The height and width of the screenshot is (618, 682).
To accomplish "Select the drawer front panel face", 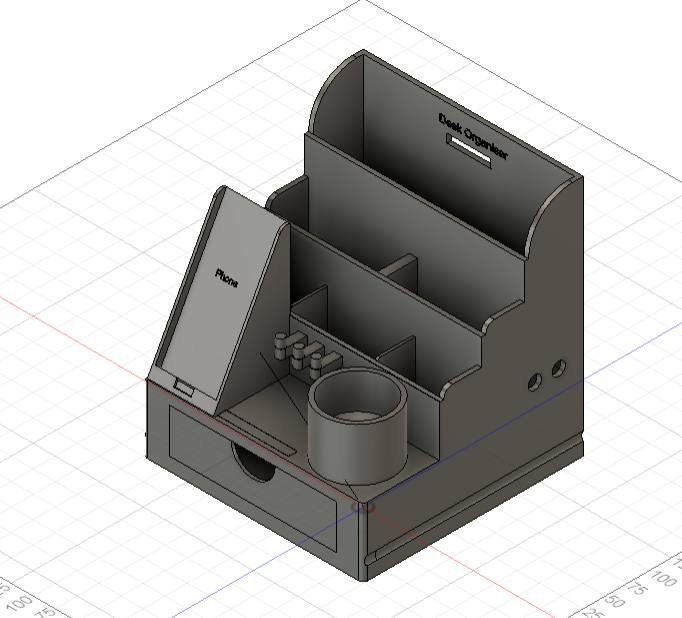I will tap(252, 478).
